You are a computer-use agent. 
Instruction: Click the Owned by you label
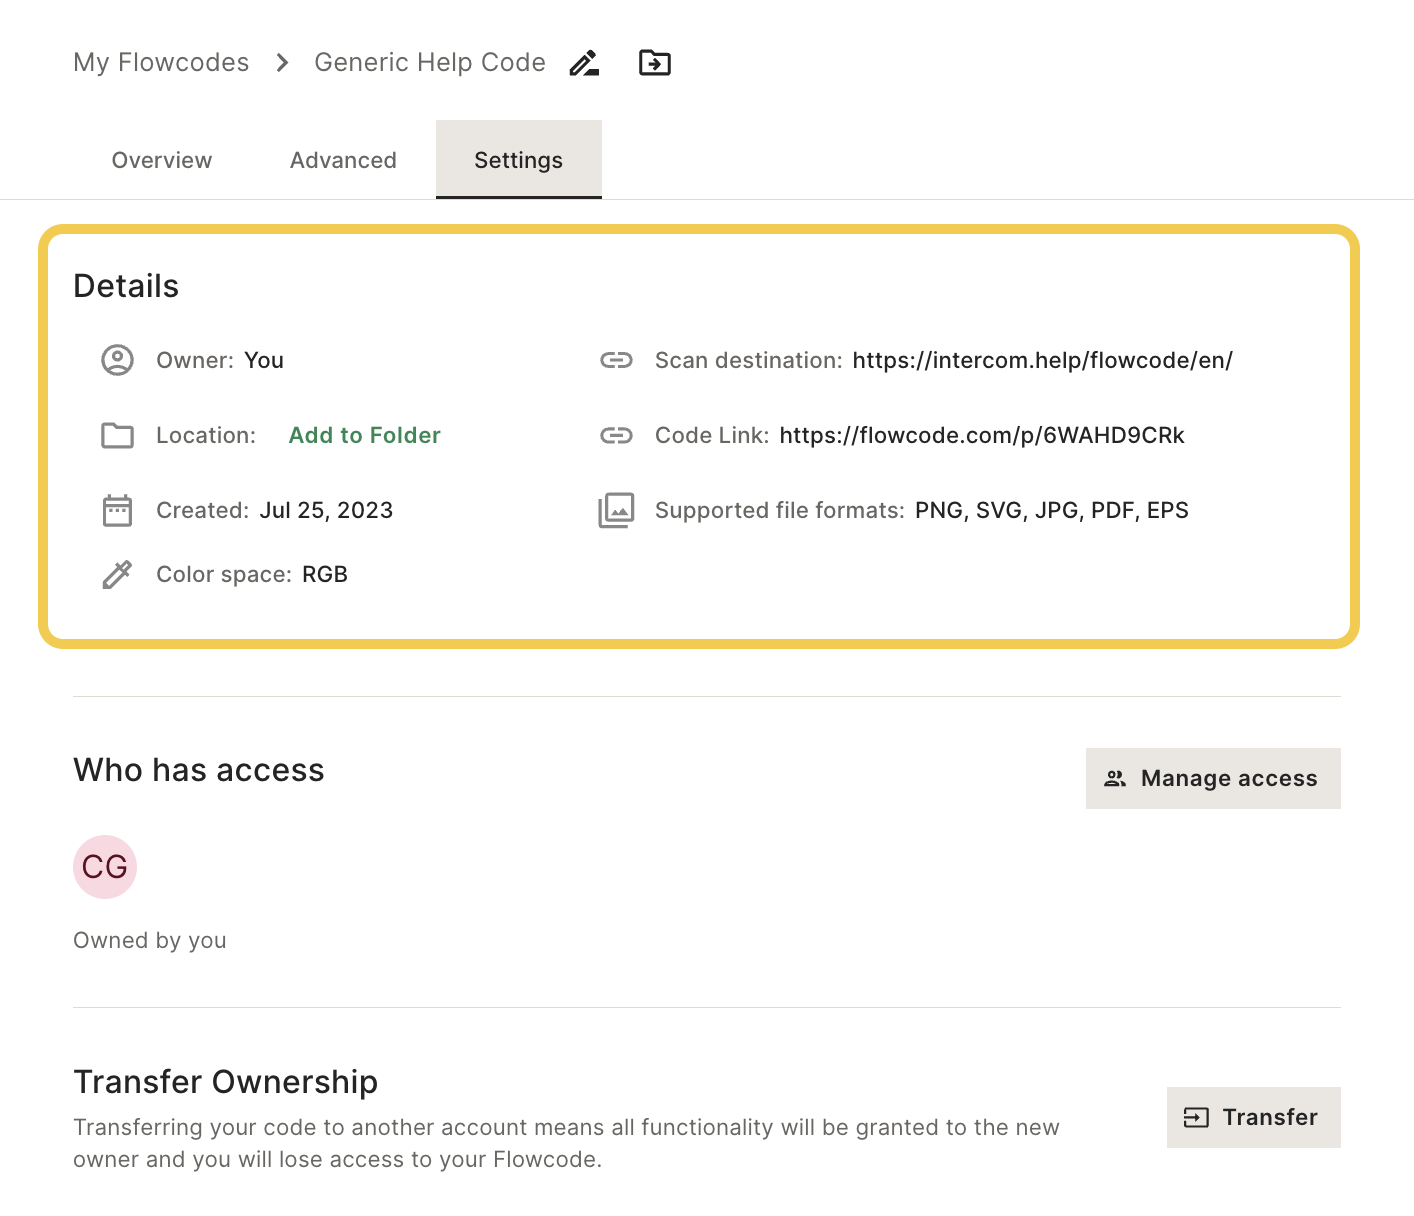click(x=150, y=940)
